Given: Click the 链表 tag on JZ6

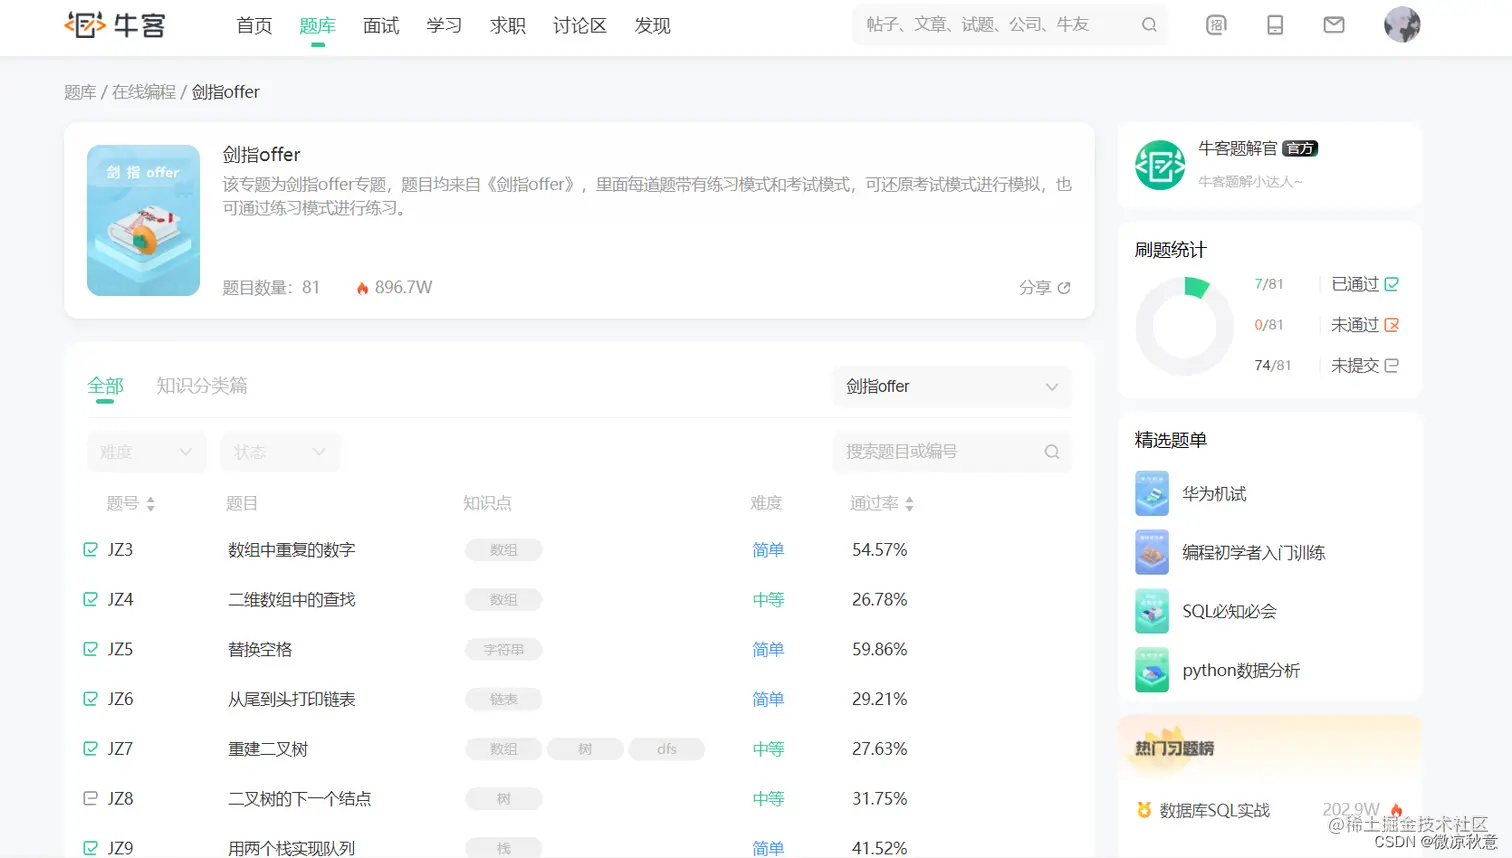Looking at the screenshot, I should point(503,700).
